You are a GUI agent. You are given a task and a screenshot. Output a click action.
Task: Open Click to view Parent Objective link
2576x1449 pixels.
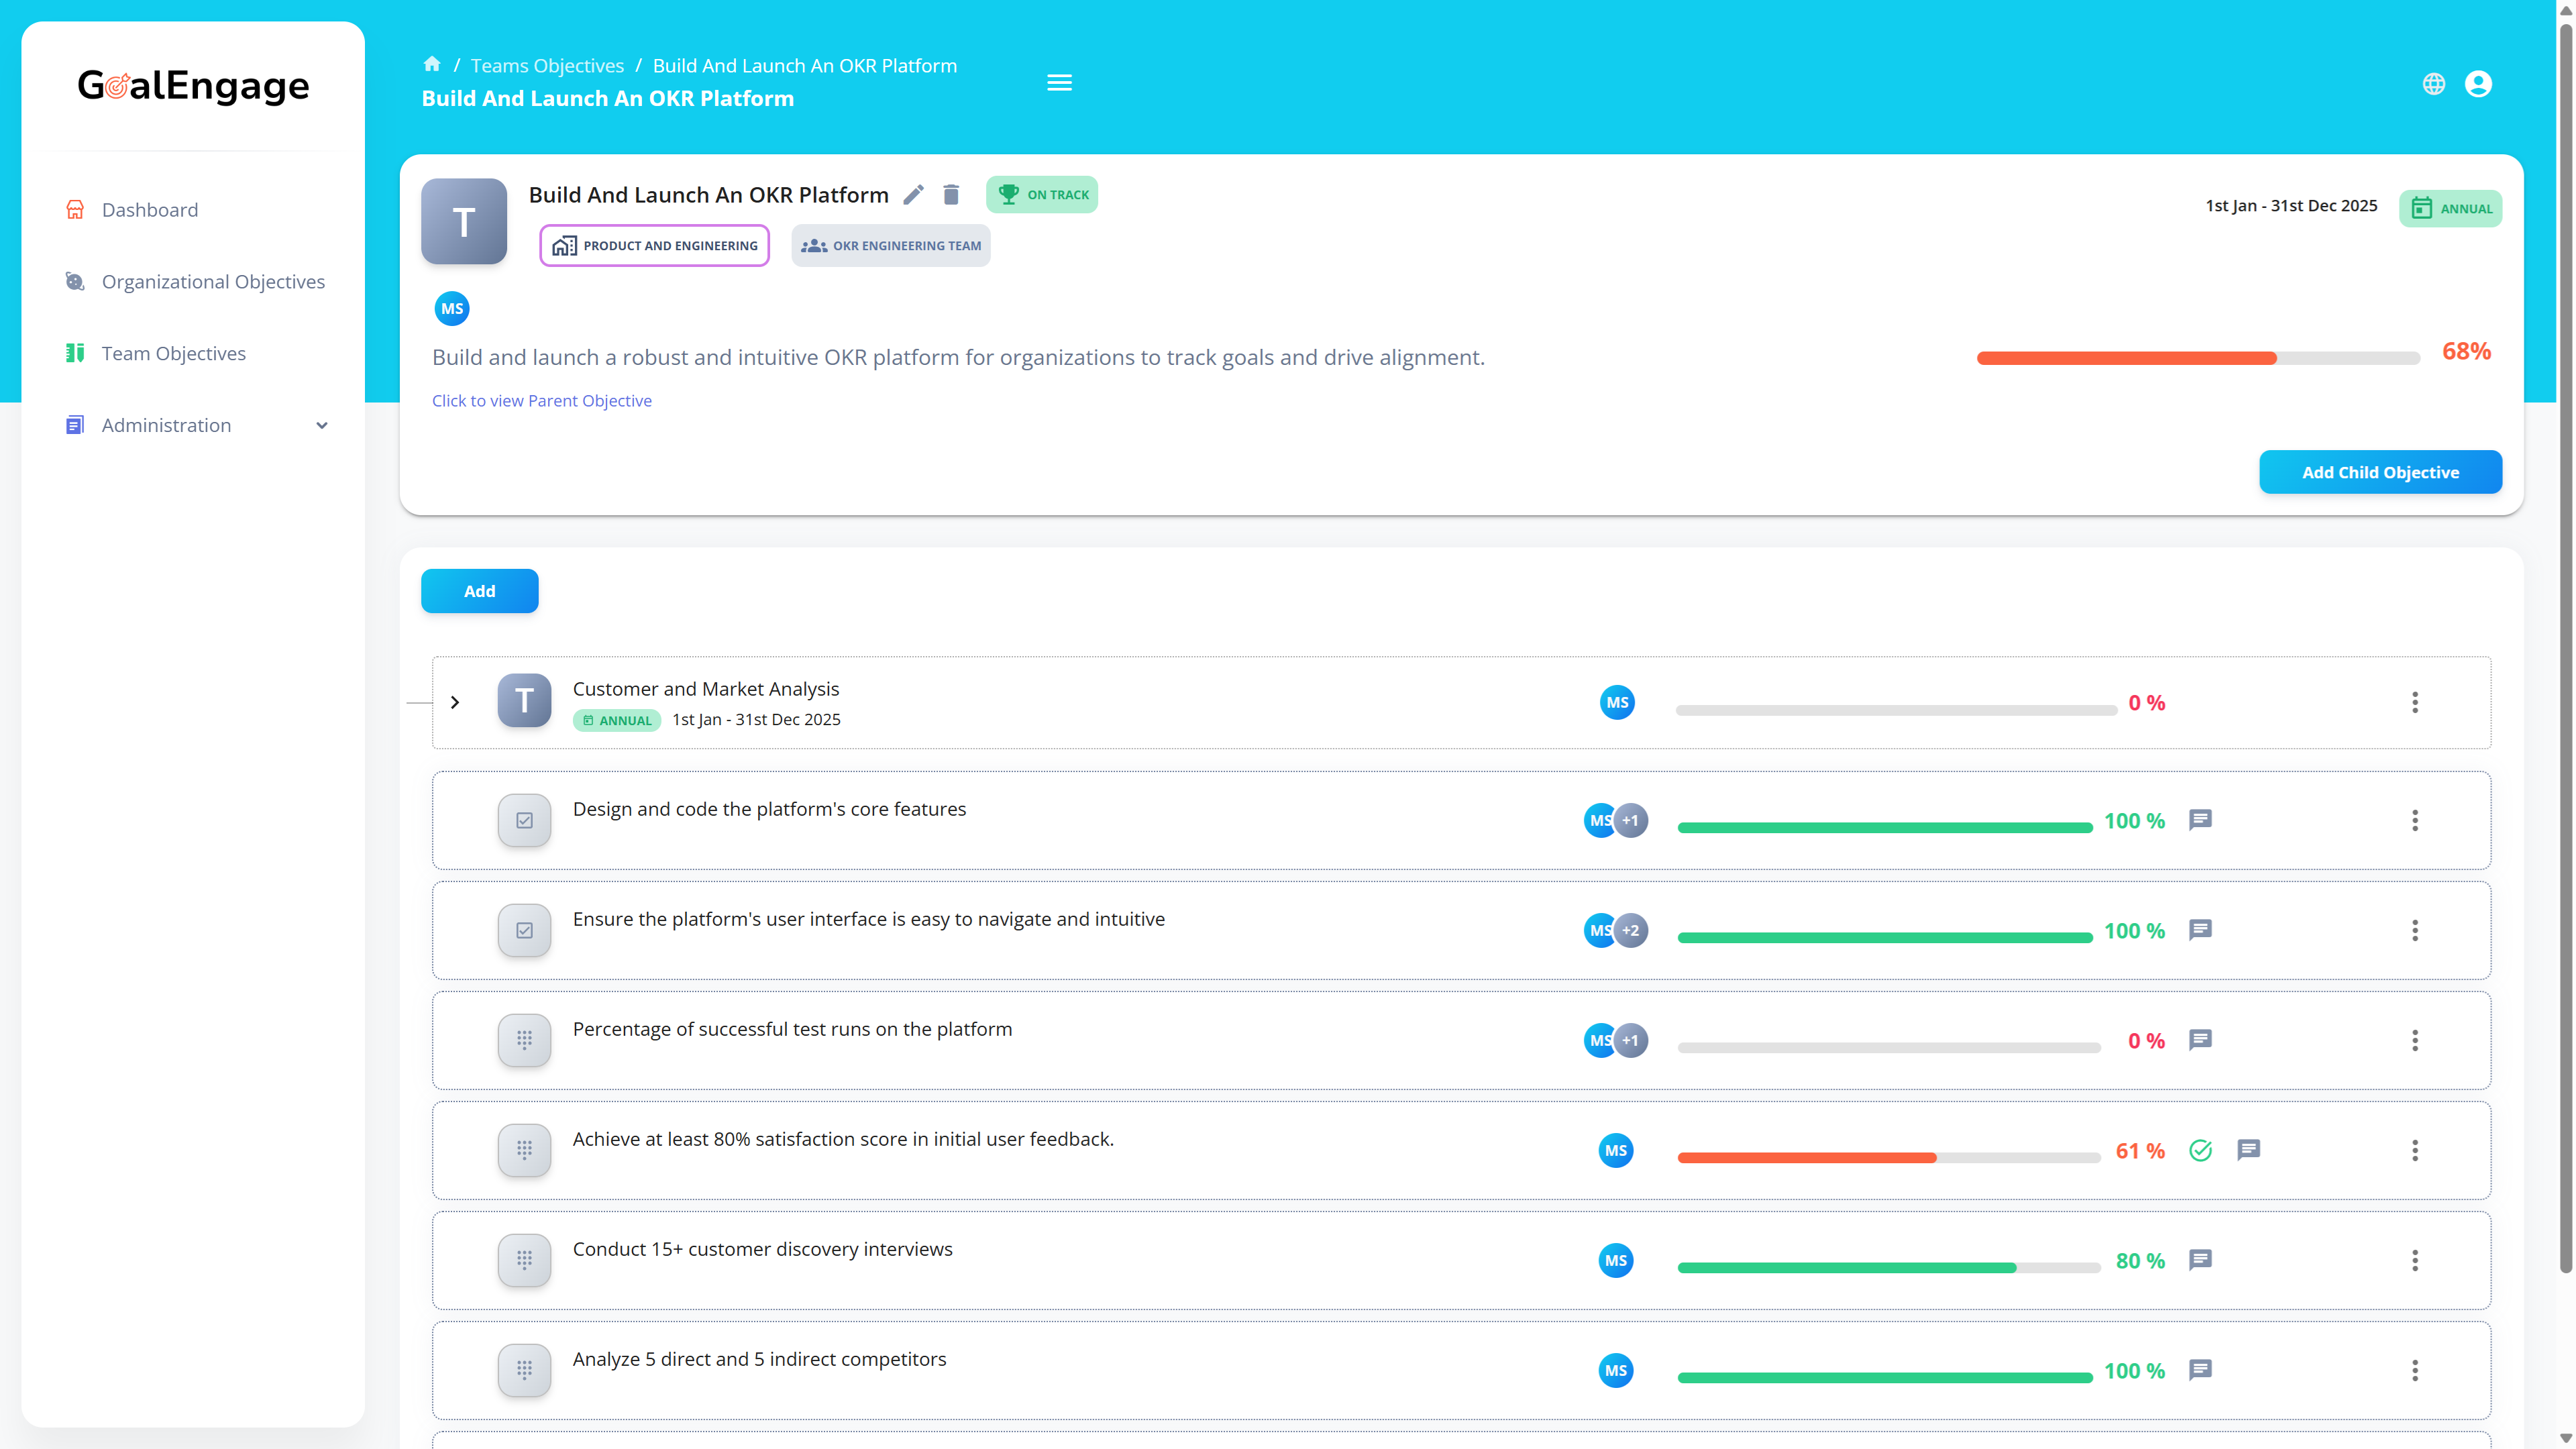[541, 401]
